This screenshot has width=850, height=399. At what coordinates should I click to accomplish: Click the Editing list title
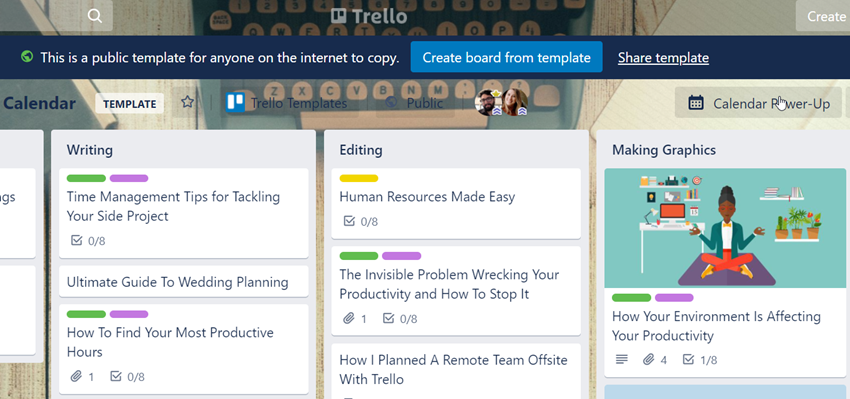360,150
